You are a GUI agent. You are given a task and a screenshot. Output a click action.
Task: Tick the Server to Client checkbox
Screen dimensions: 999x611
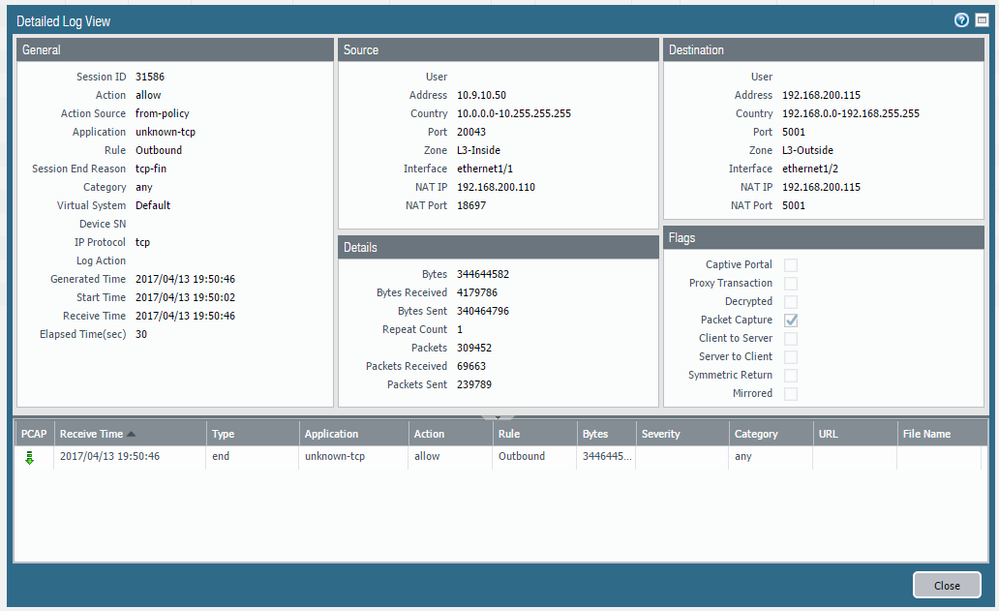(791, 357)
